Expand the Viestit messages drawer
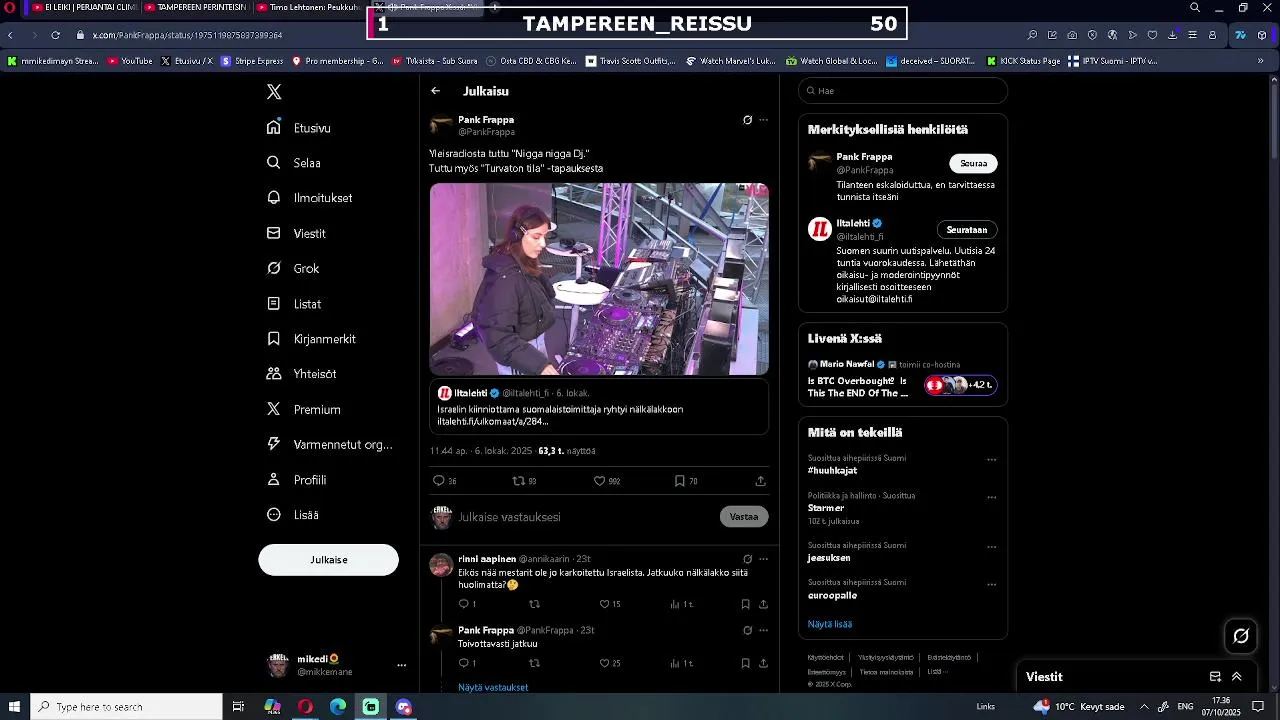 [x=1237, y=677]
